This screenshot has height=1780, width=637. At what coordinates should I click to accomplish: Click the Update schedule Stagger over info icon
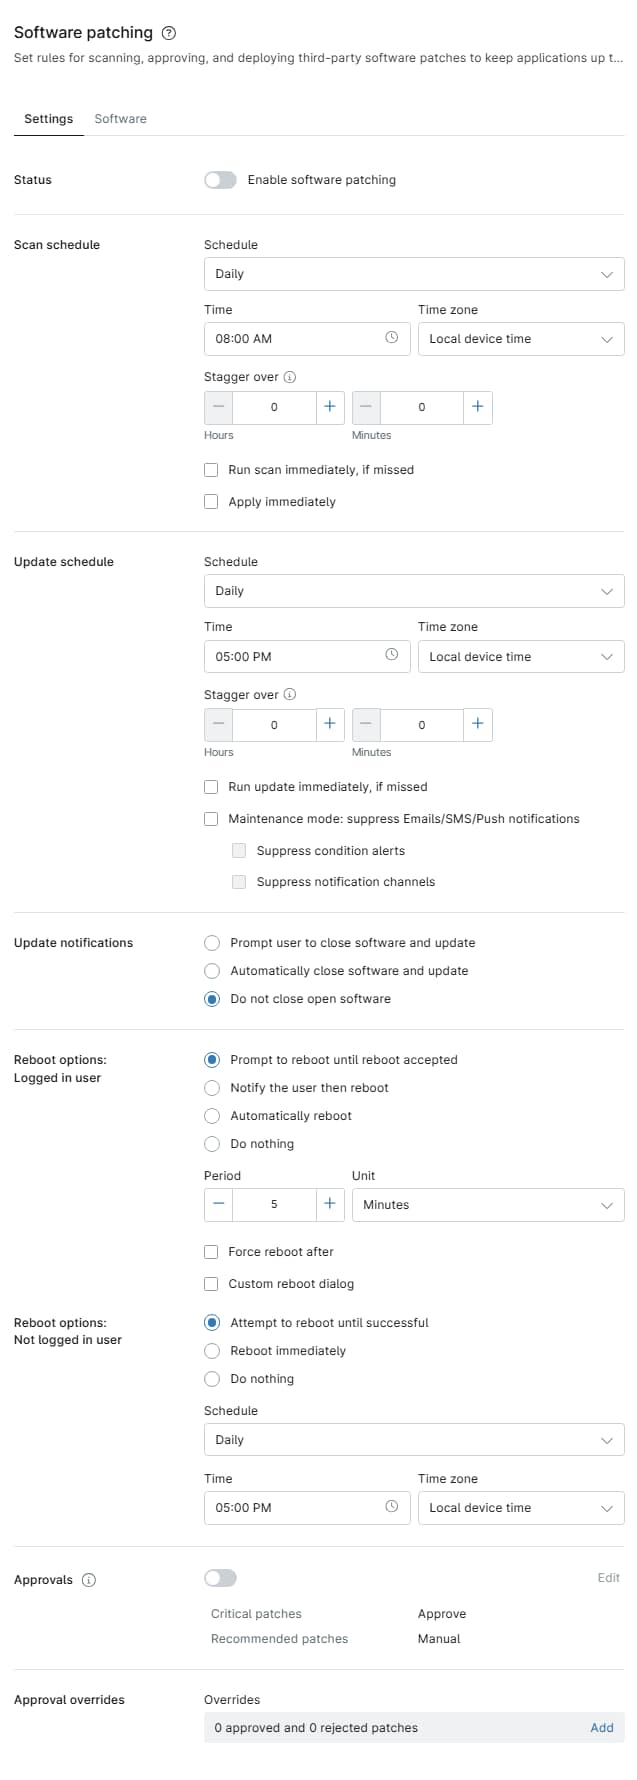coord(290,694)
